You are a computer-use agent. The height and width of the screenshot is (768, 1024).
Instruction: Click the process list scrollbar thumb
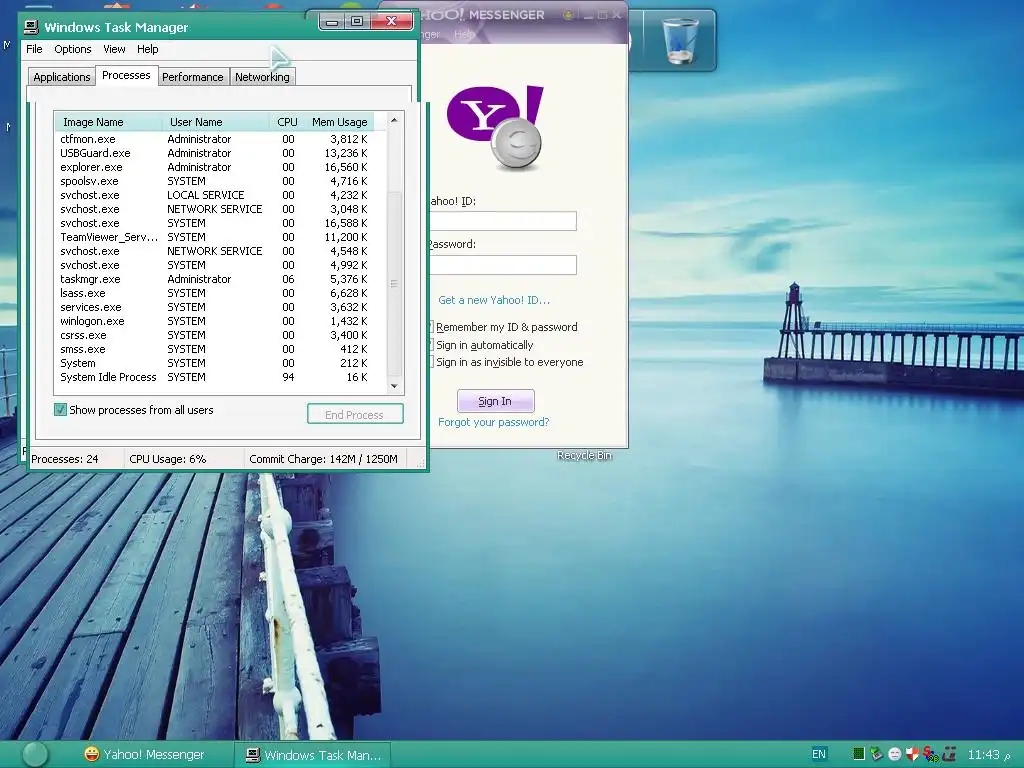[x=394, y=284]
